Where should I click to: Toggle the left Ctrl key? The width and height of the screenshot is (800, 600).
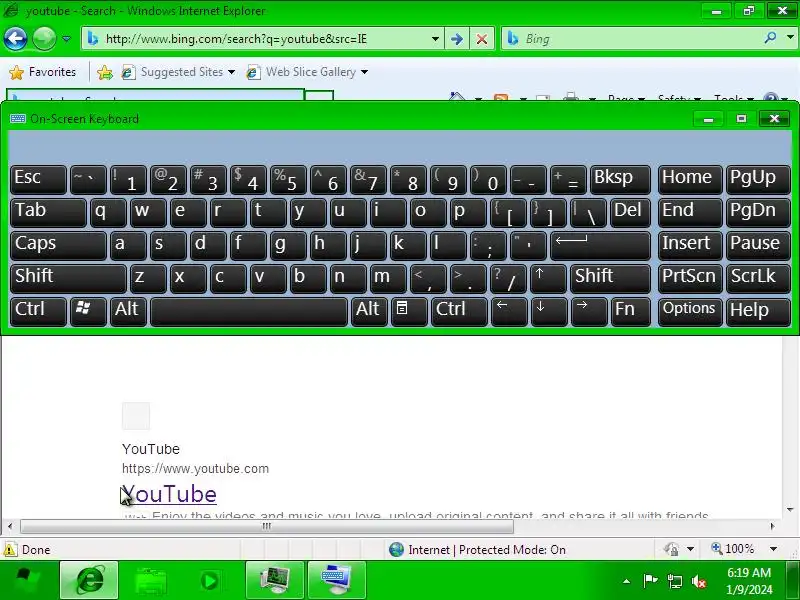pos(38,311)
